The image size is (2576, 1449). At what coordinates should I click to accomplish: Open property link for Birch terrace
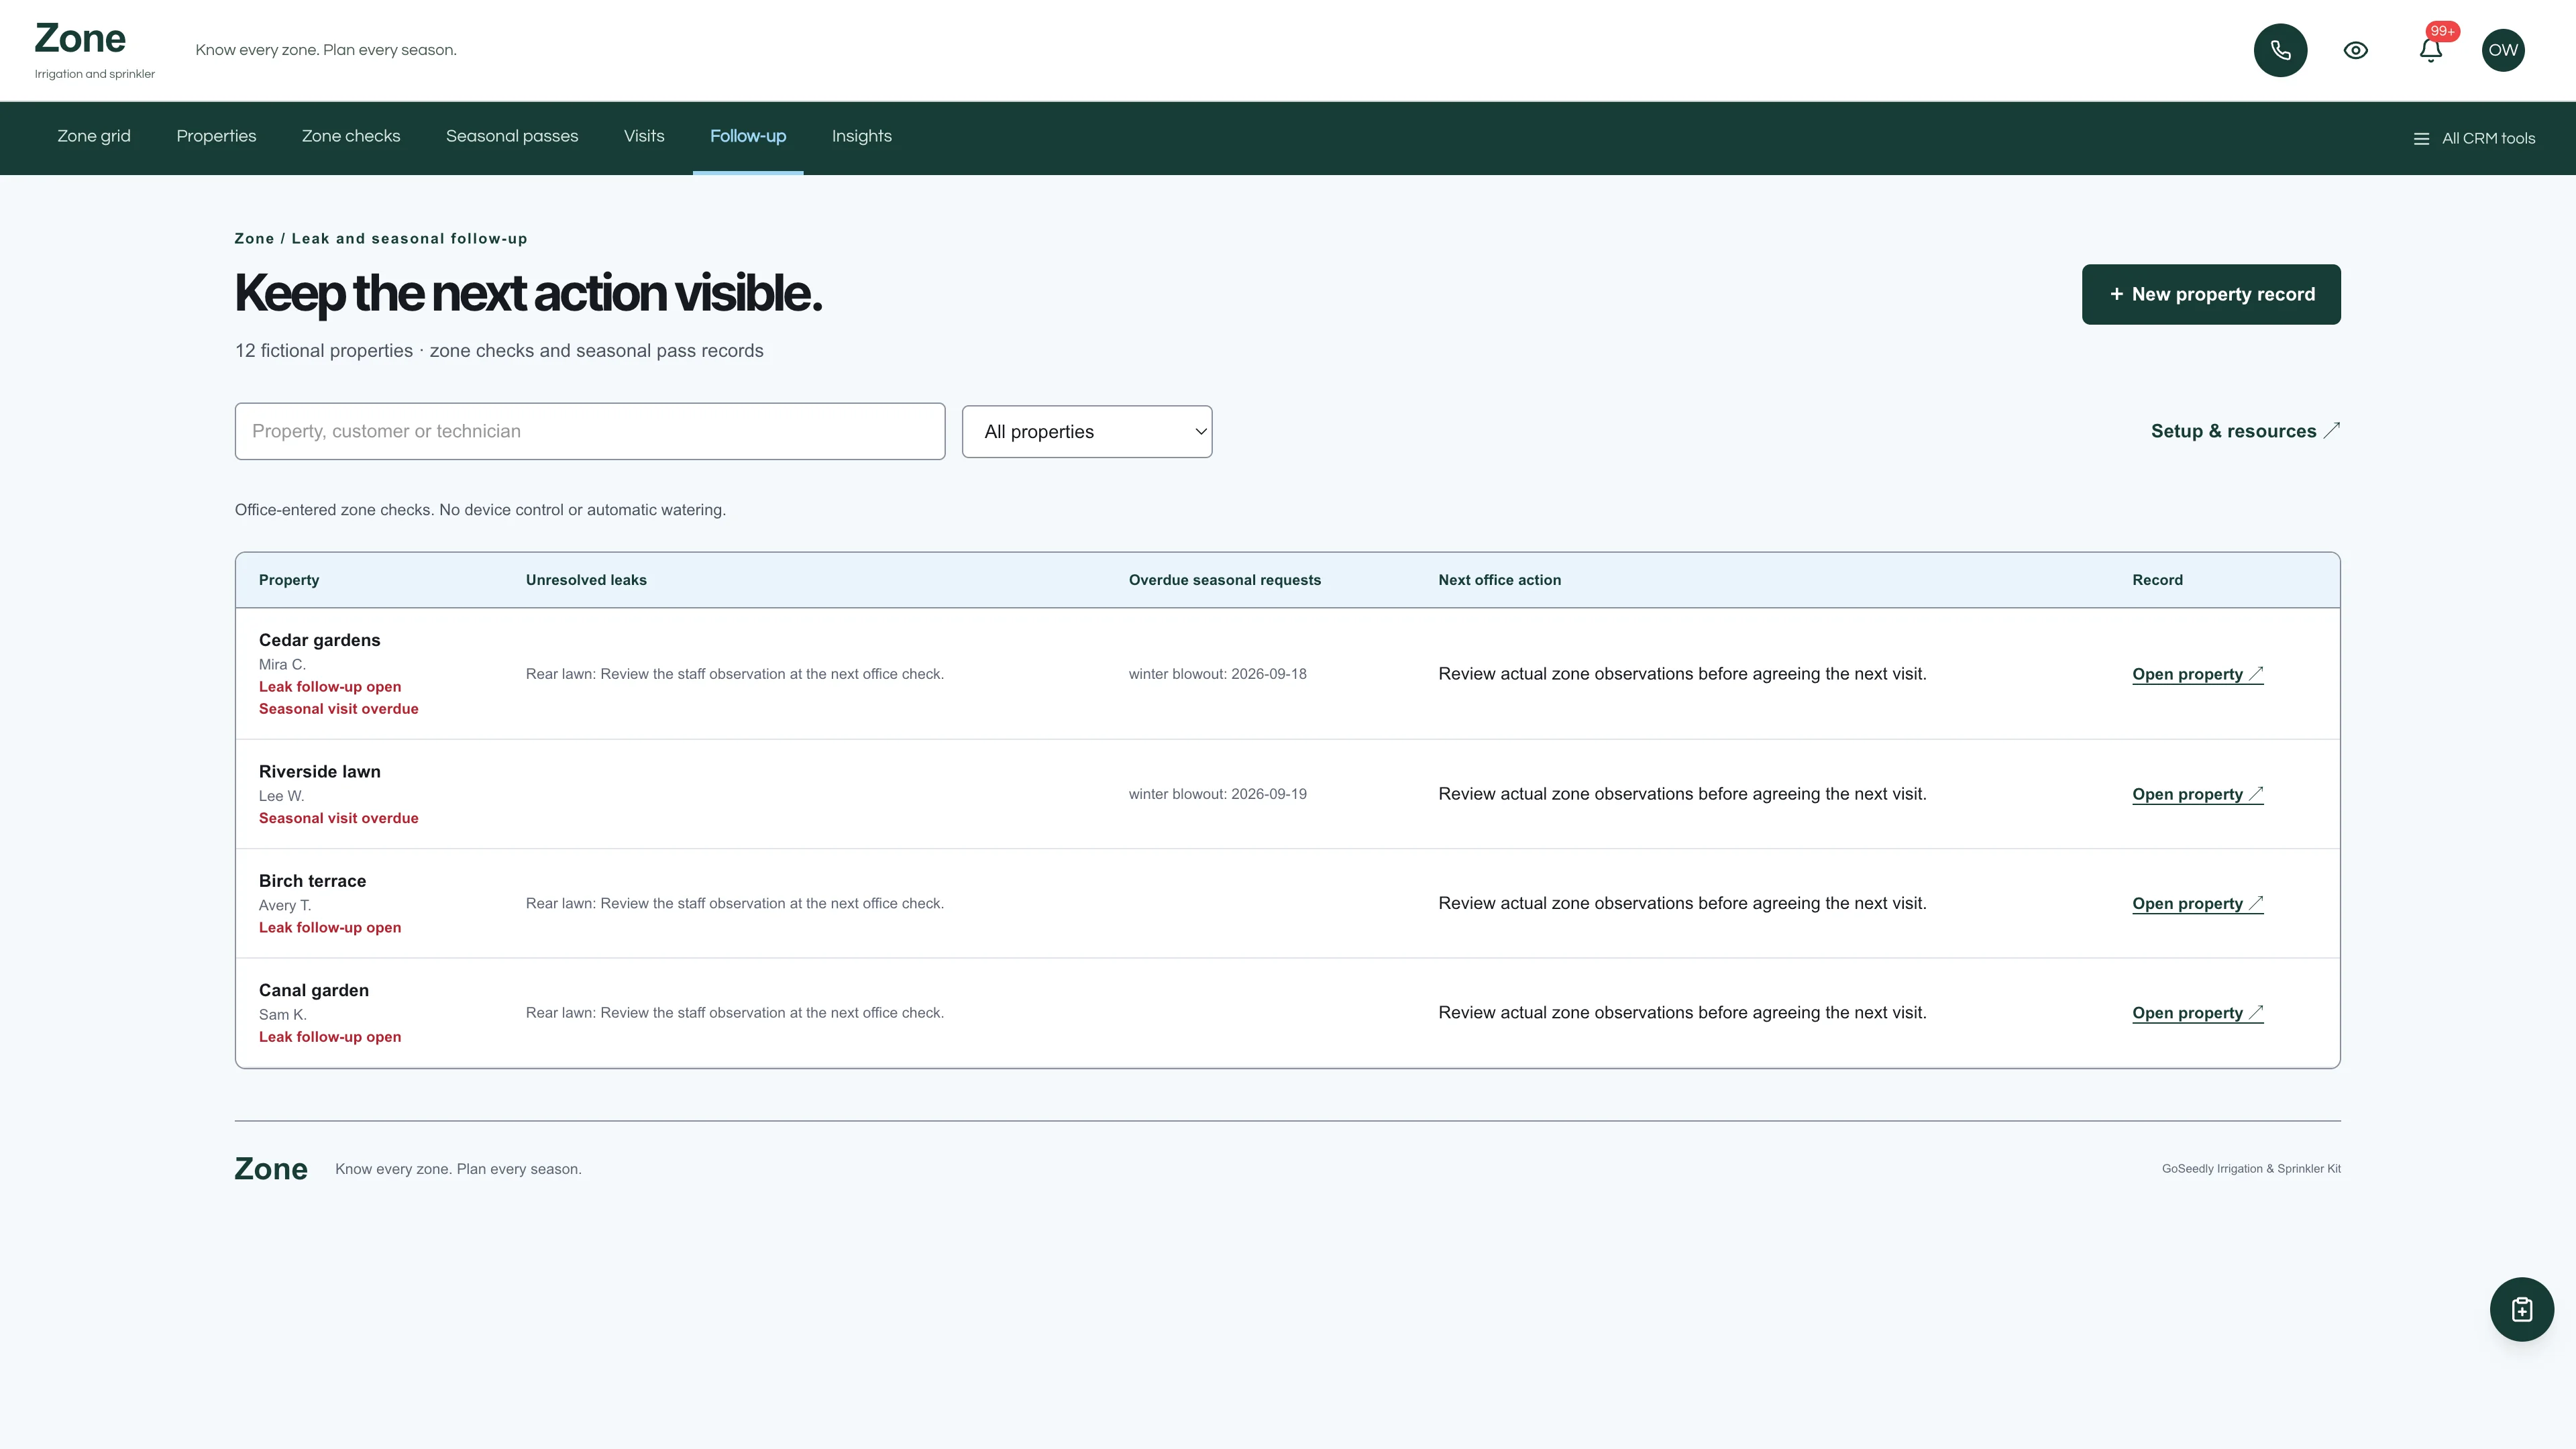coord(2197,903)
